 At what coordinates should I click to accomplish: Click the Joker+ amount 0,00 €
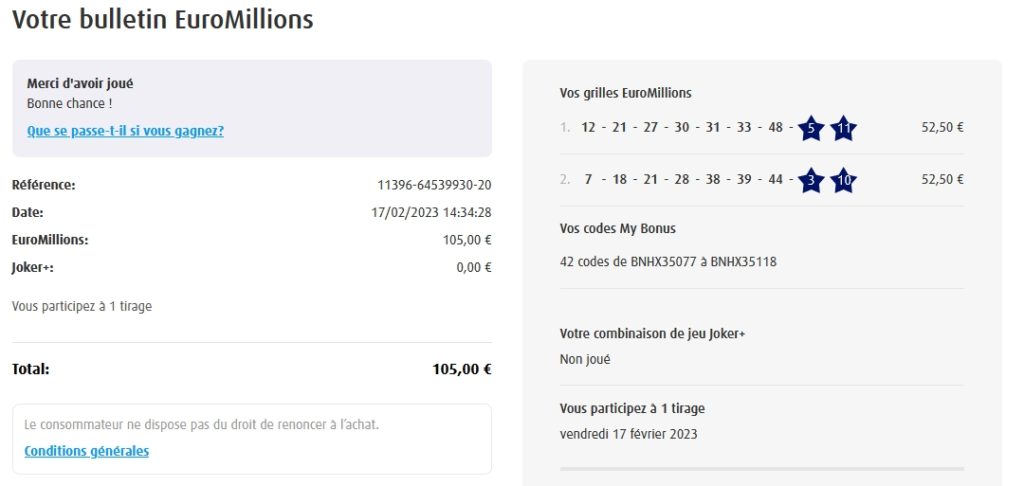click(x=473, y=267)
